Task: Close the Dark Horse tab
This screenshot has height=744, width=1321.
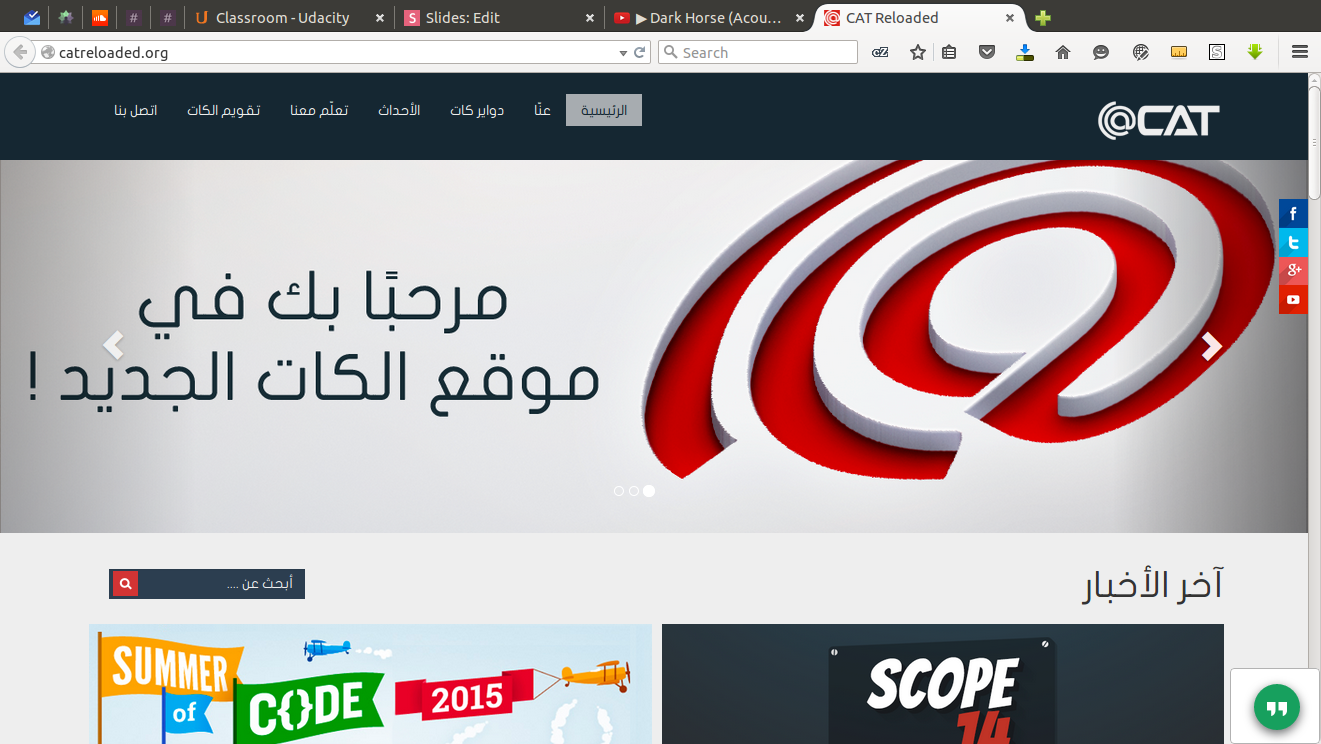Action: coord(800,18)
